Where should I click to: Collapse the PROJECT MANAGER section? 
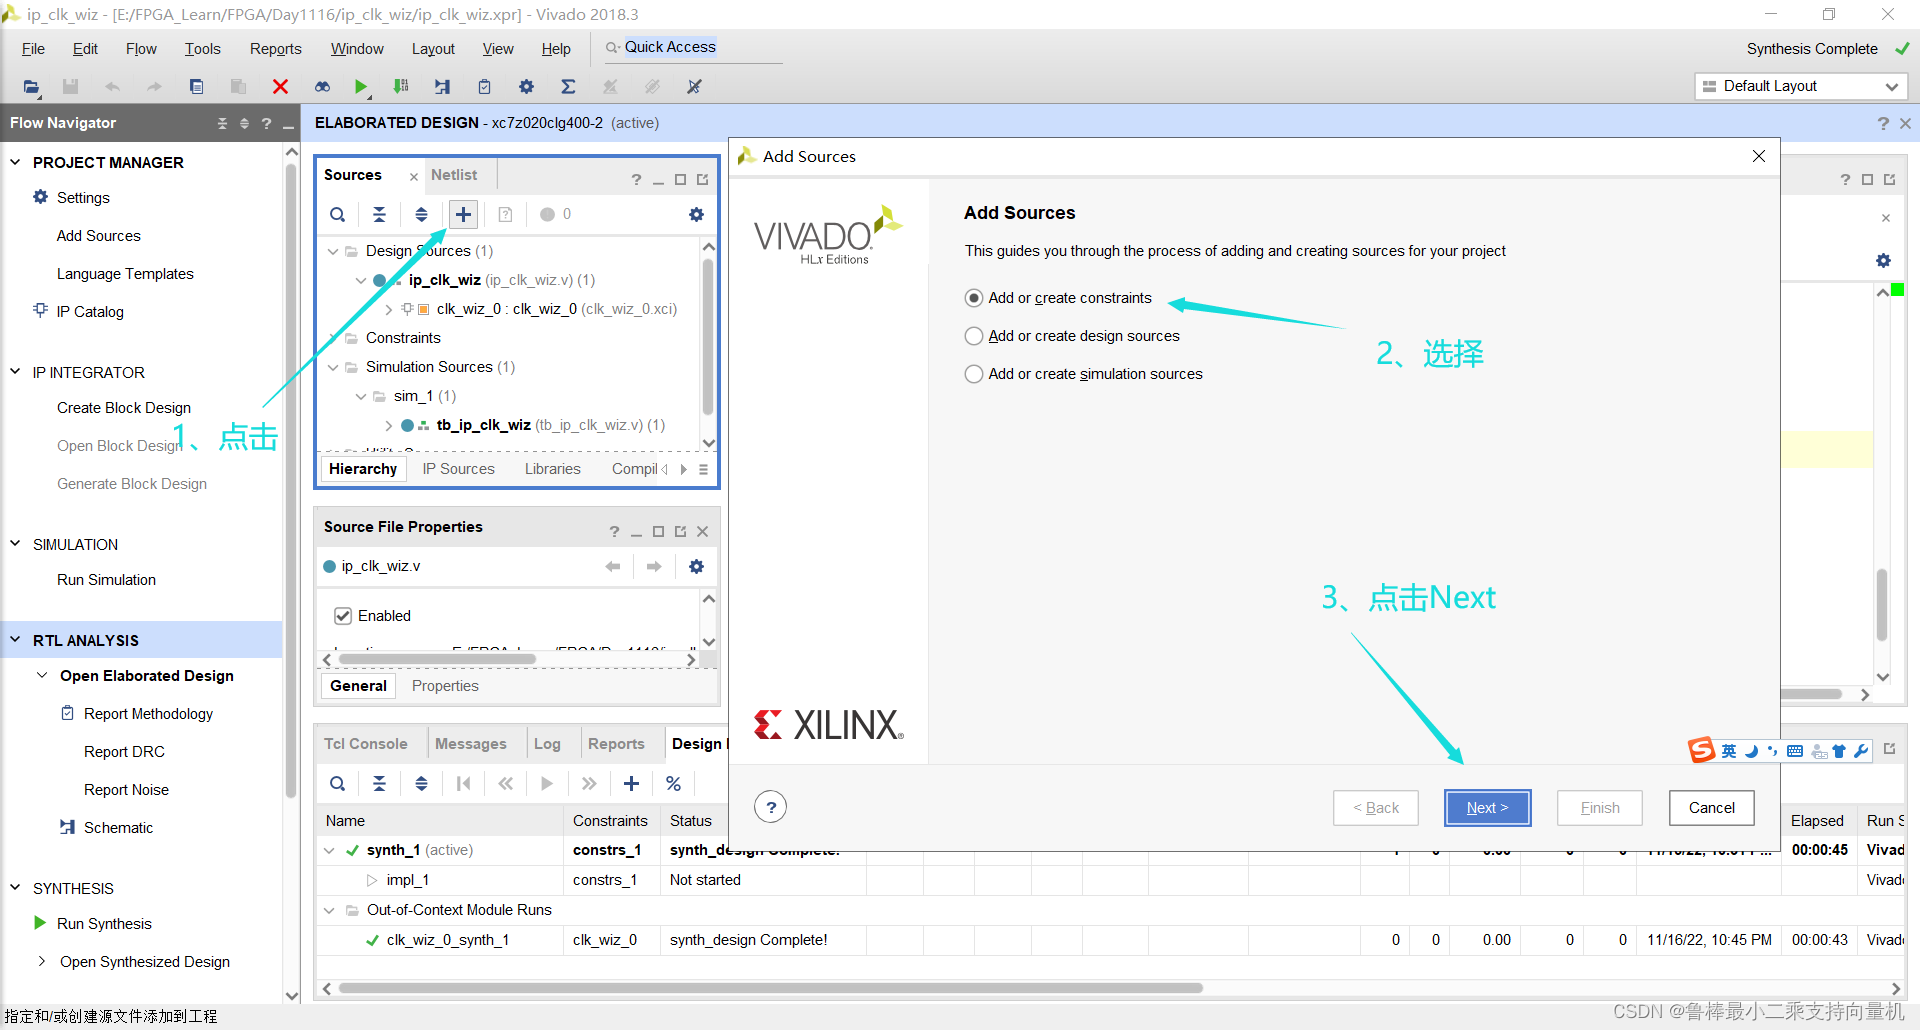click(x=15, y=162)
